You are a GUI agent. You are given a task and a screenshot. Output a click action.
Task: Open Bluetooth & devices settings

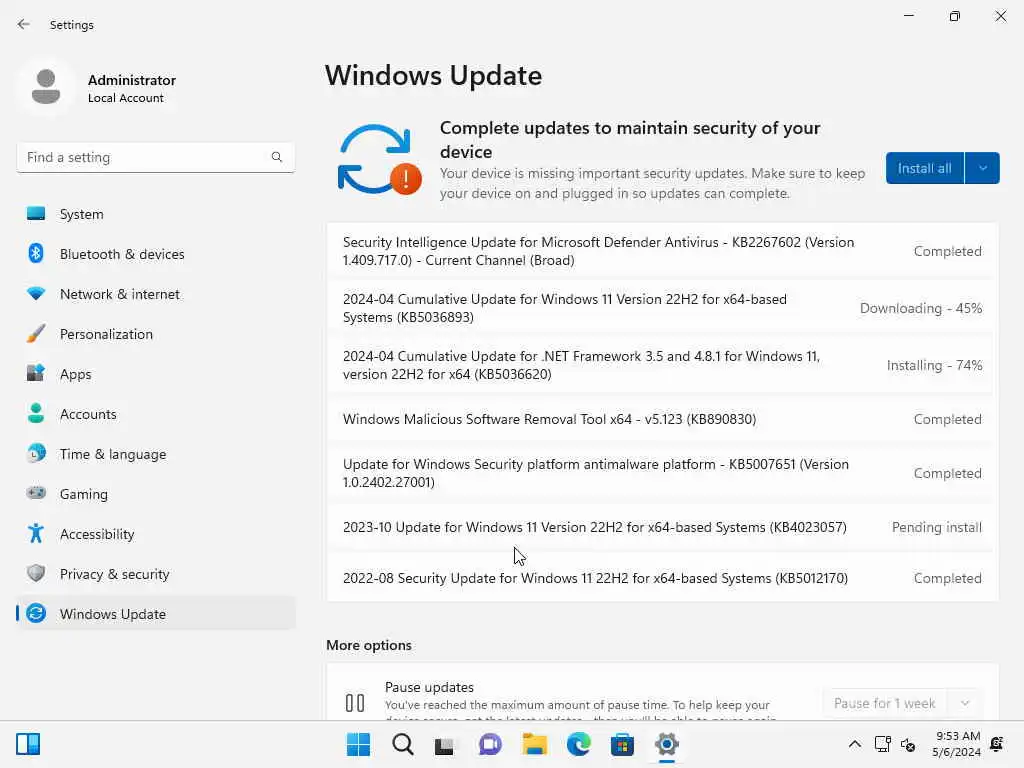[x=156, y=254]
